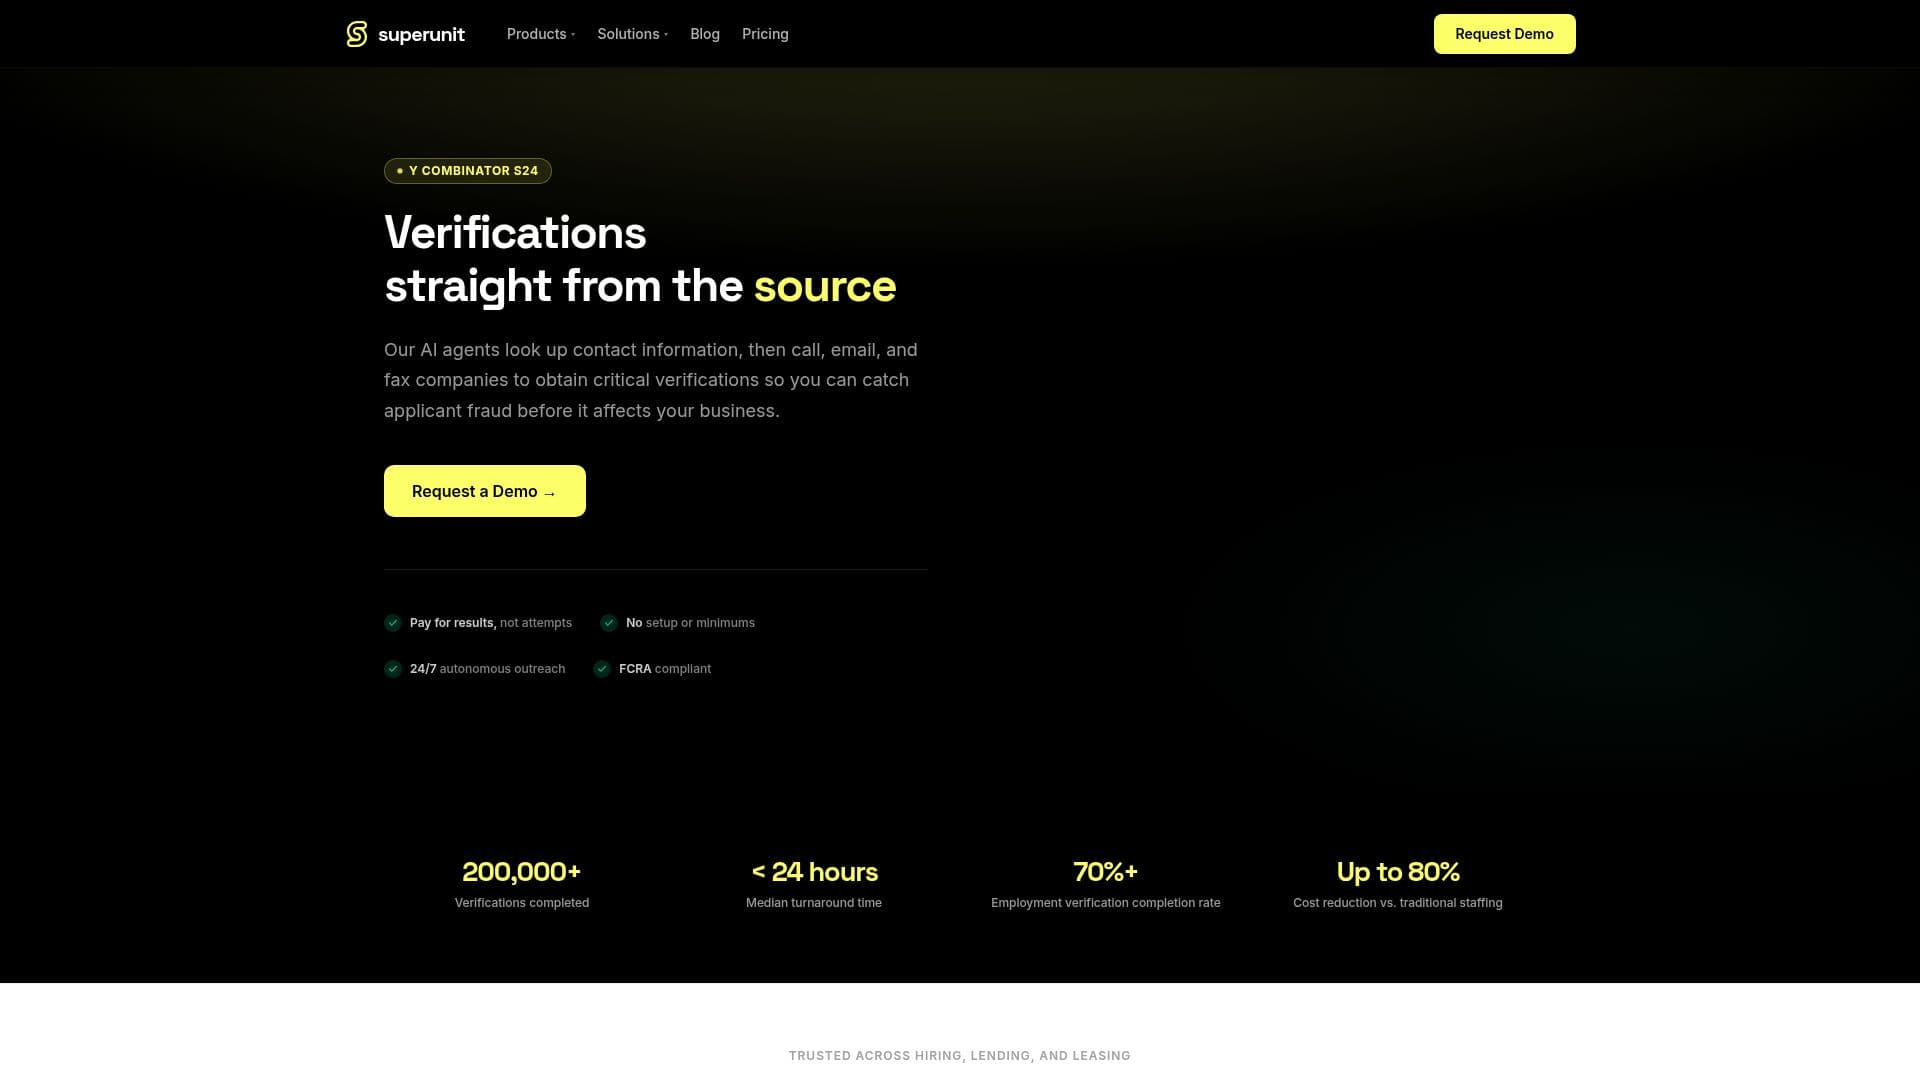The width and height of the screenshot is (1920, 1080).
Task: Click the Request Demo header button
Action: pos(1504,34)
